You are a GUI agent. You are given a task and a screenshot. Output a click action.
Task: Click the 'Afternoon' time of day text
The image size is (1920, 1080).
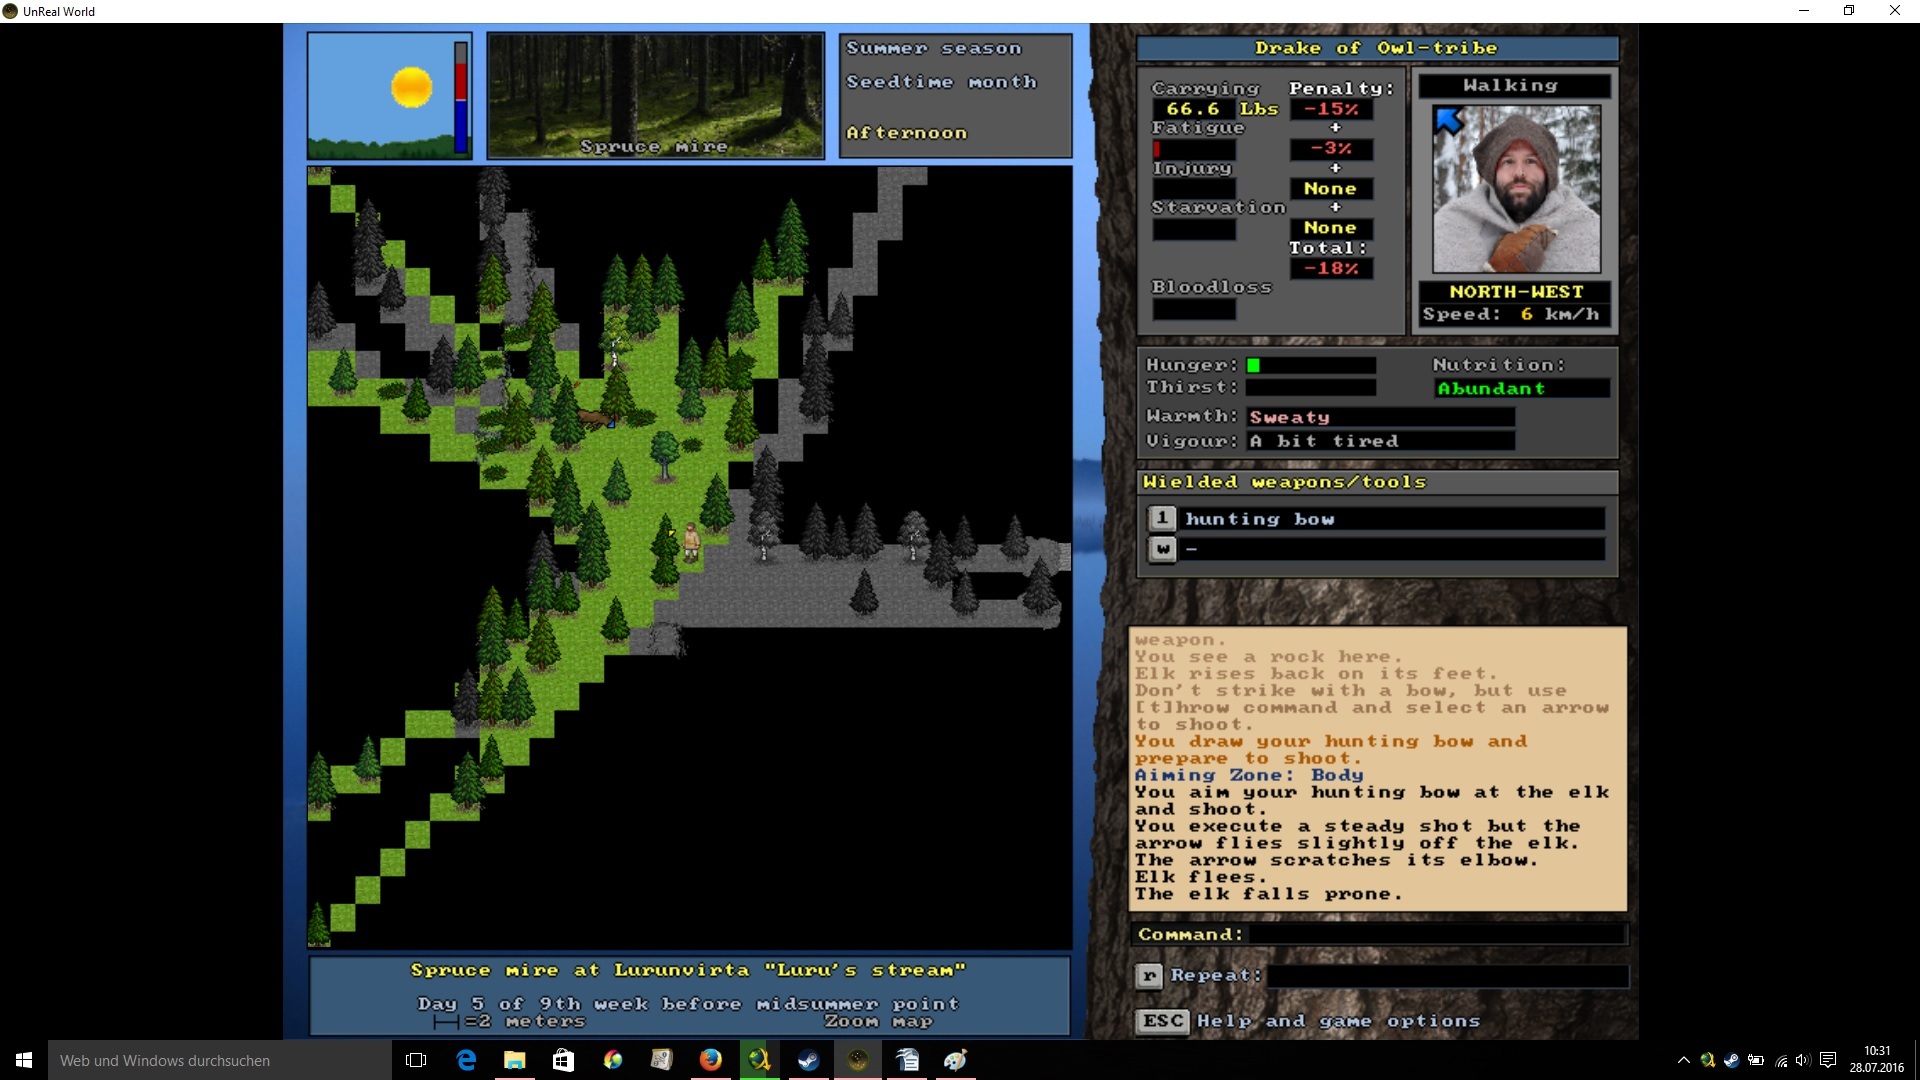pyautogui.click(x=906, y=133)
